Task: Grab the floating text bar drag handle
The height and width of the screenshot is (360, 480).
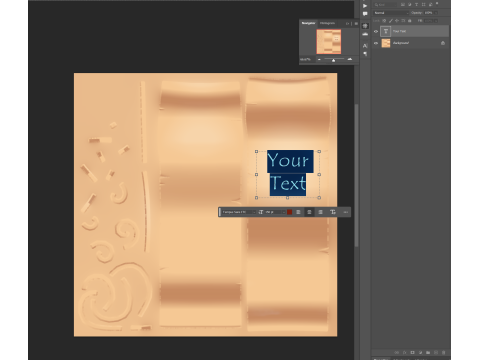Action: [220, 212]
